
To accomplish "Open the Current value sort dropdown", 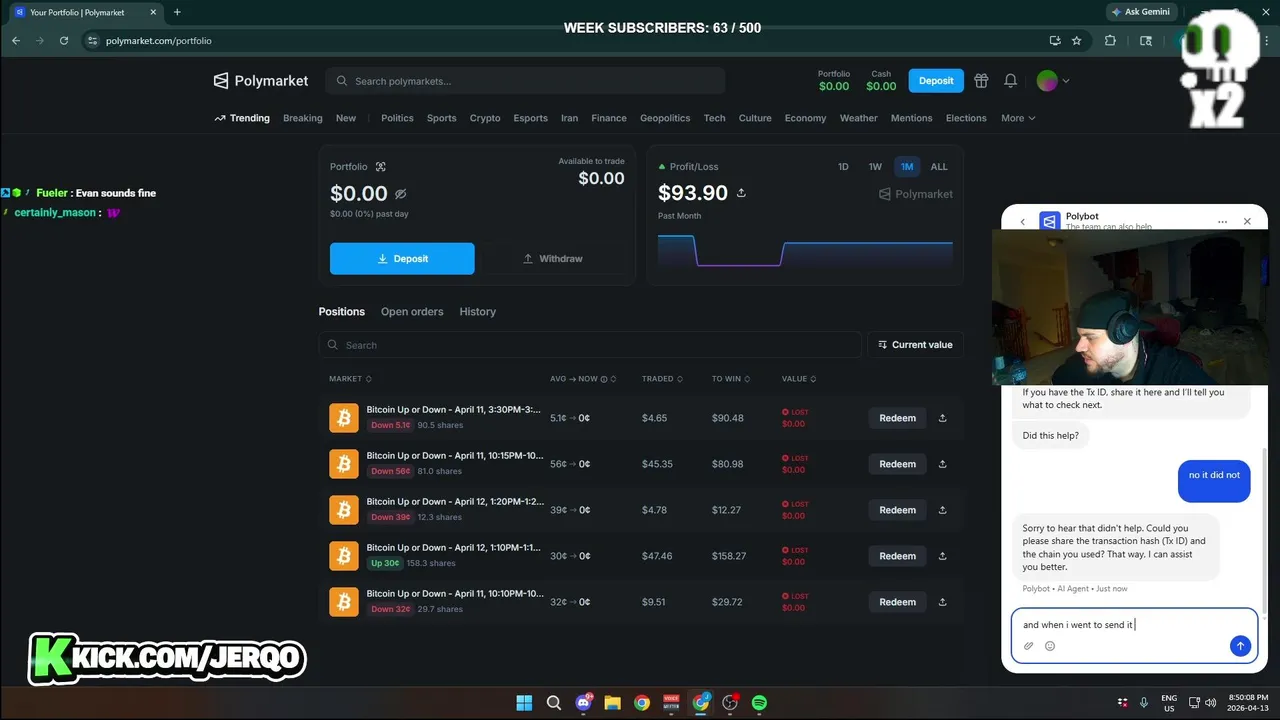I will click(x=915, y=345).
